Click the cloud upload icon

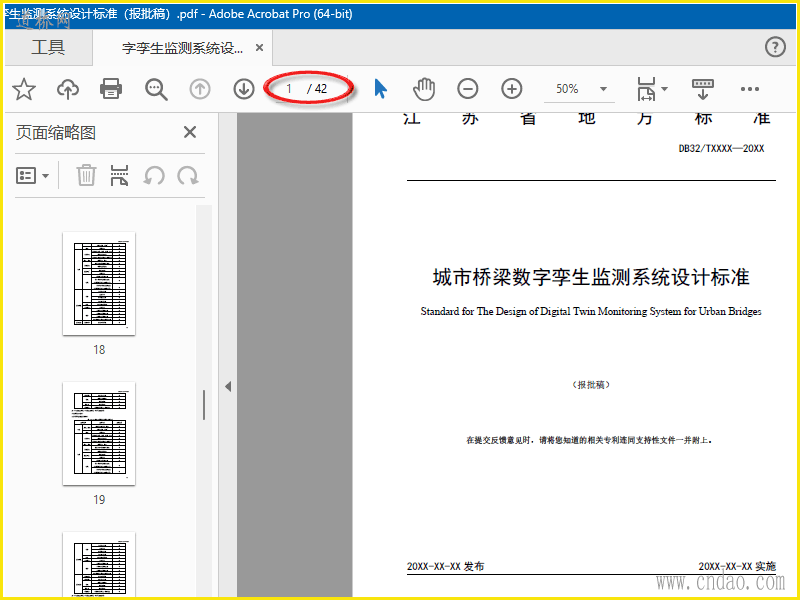tap(67, 89)
